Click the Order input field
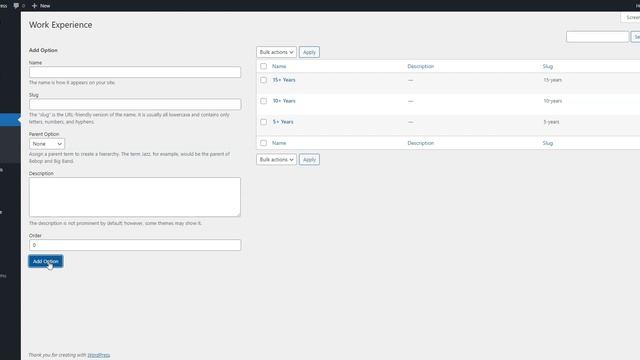 [x=135, y=245]
